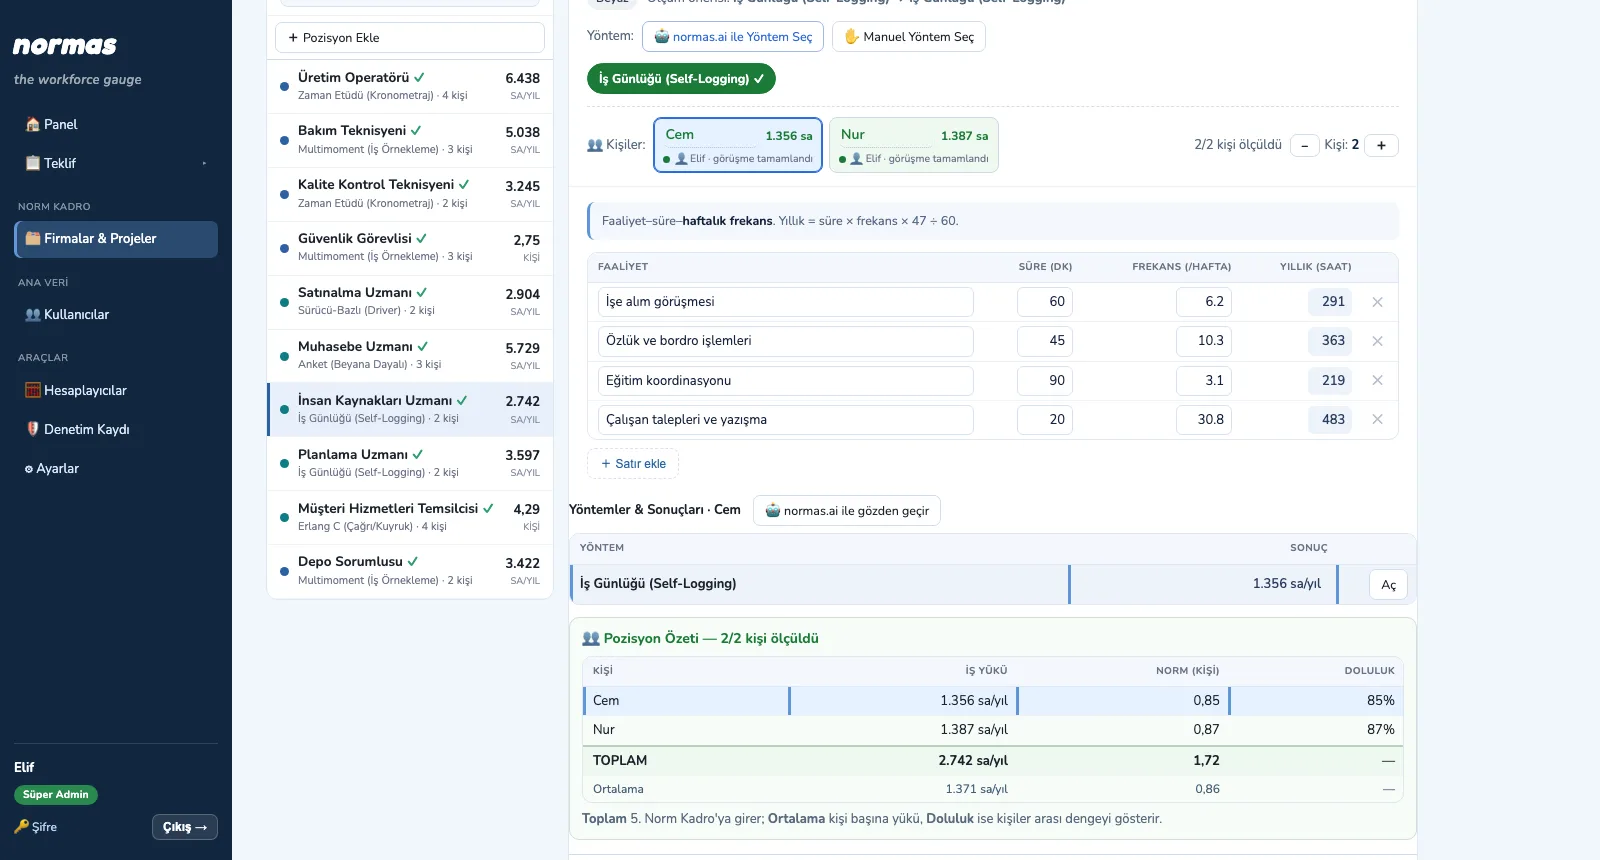
Task: Log out with Çıkış button
Action: (x=185, y=827)
